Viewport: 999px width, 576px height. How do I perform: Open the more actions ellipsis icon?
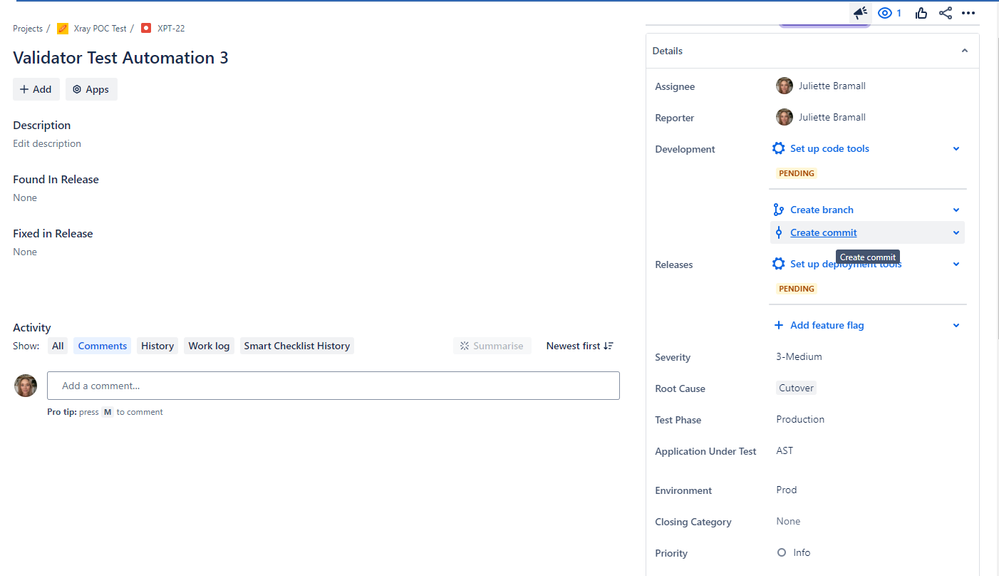968,12
